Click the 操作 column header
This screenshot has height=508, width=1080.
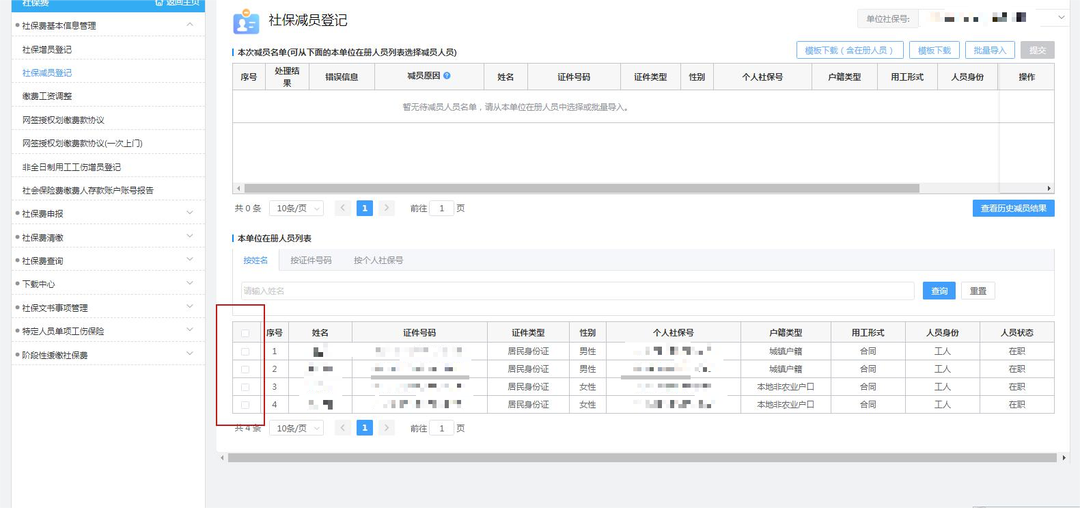[1026, 77]
